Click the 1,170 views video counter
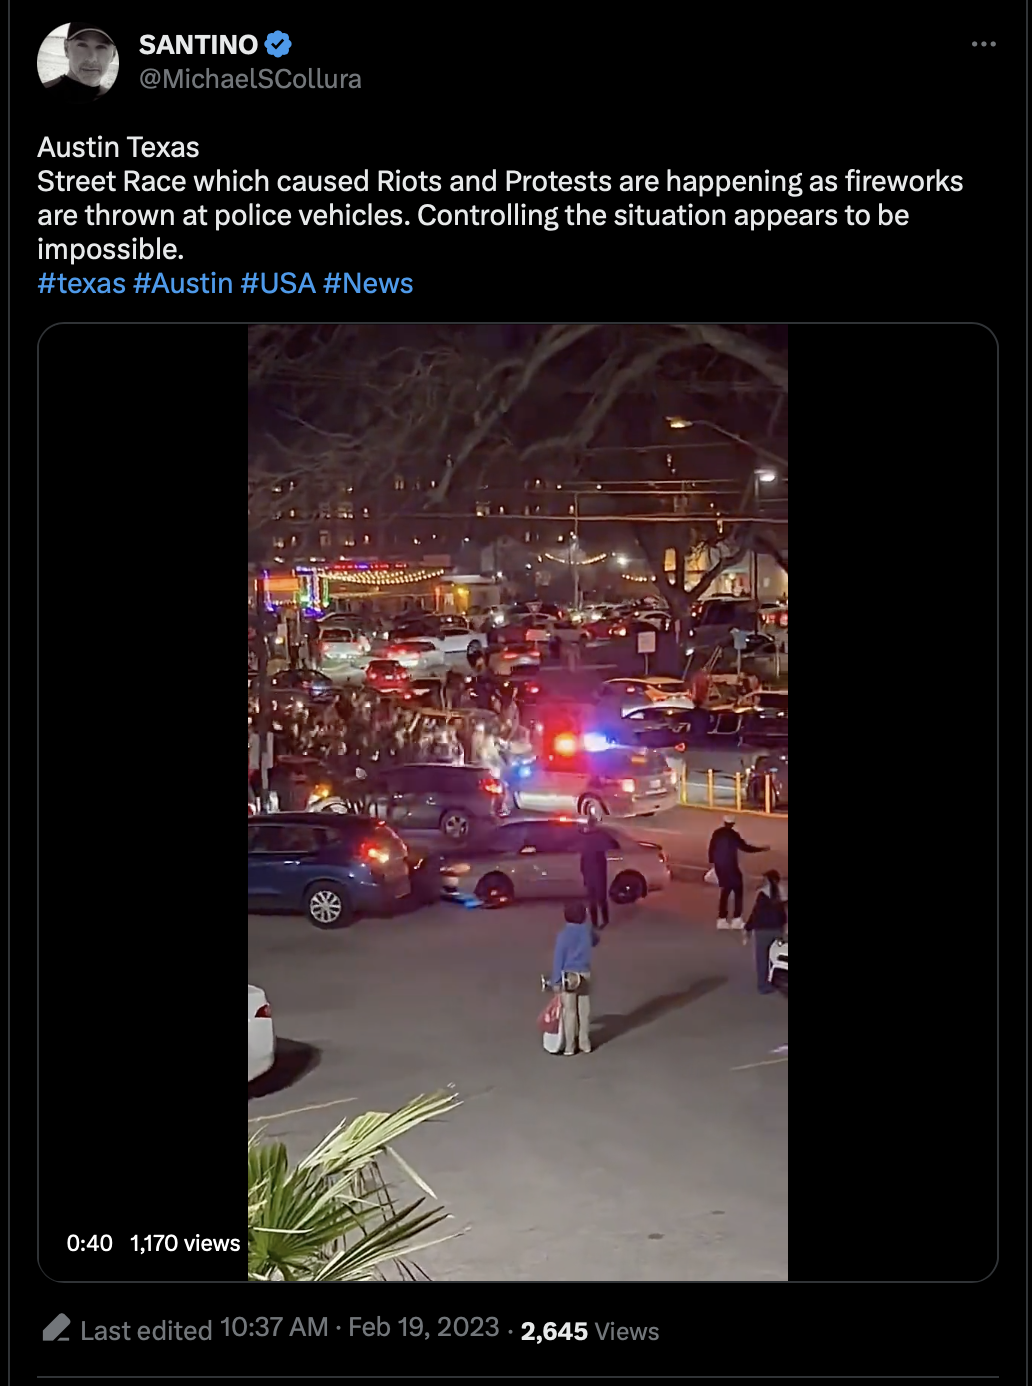Screen dimensions: 1032x1386 [x=185, y=1243]
